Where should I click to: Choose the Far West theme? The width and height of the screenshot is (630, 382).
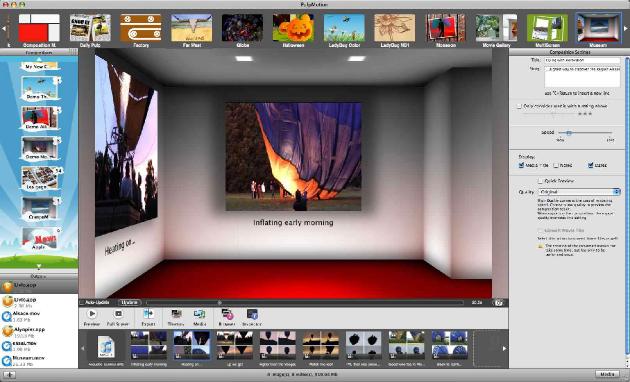[192, 28]
